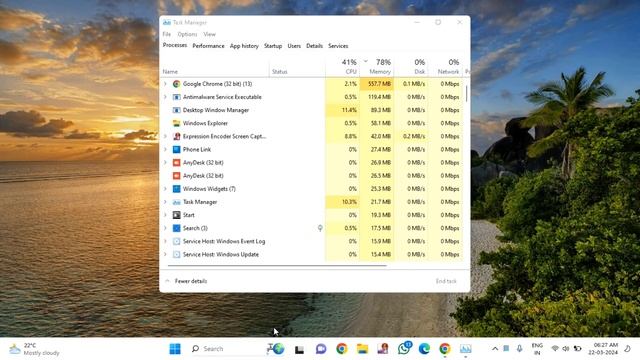Open the Options menu
Image resolution: width=640 pixels, height=360 pixels.
tap(187, 34)
